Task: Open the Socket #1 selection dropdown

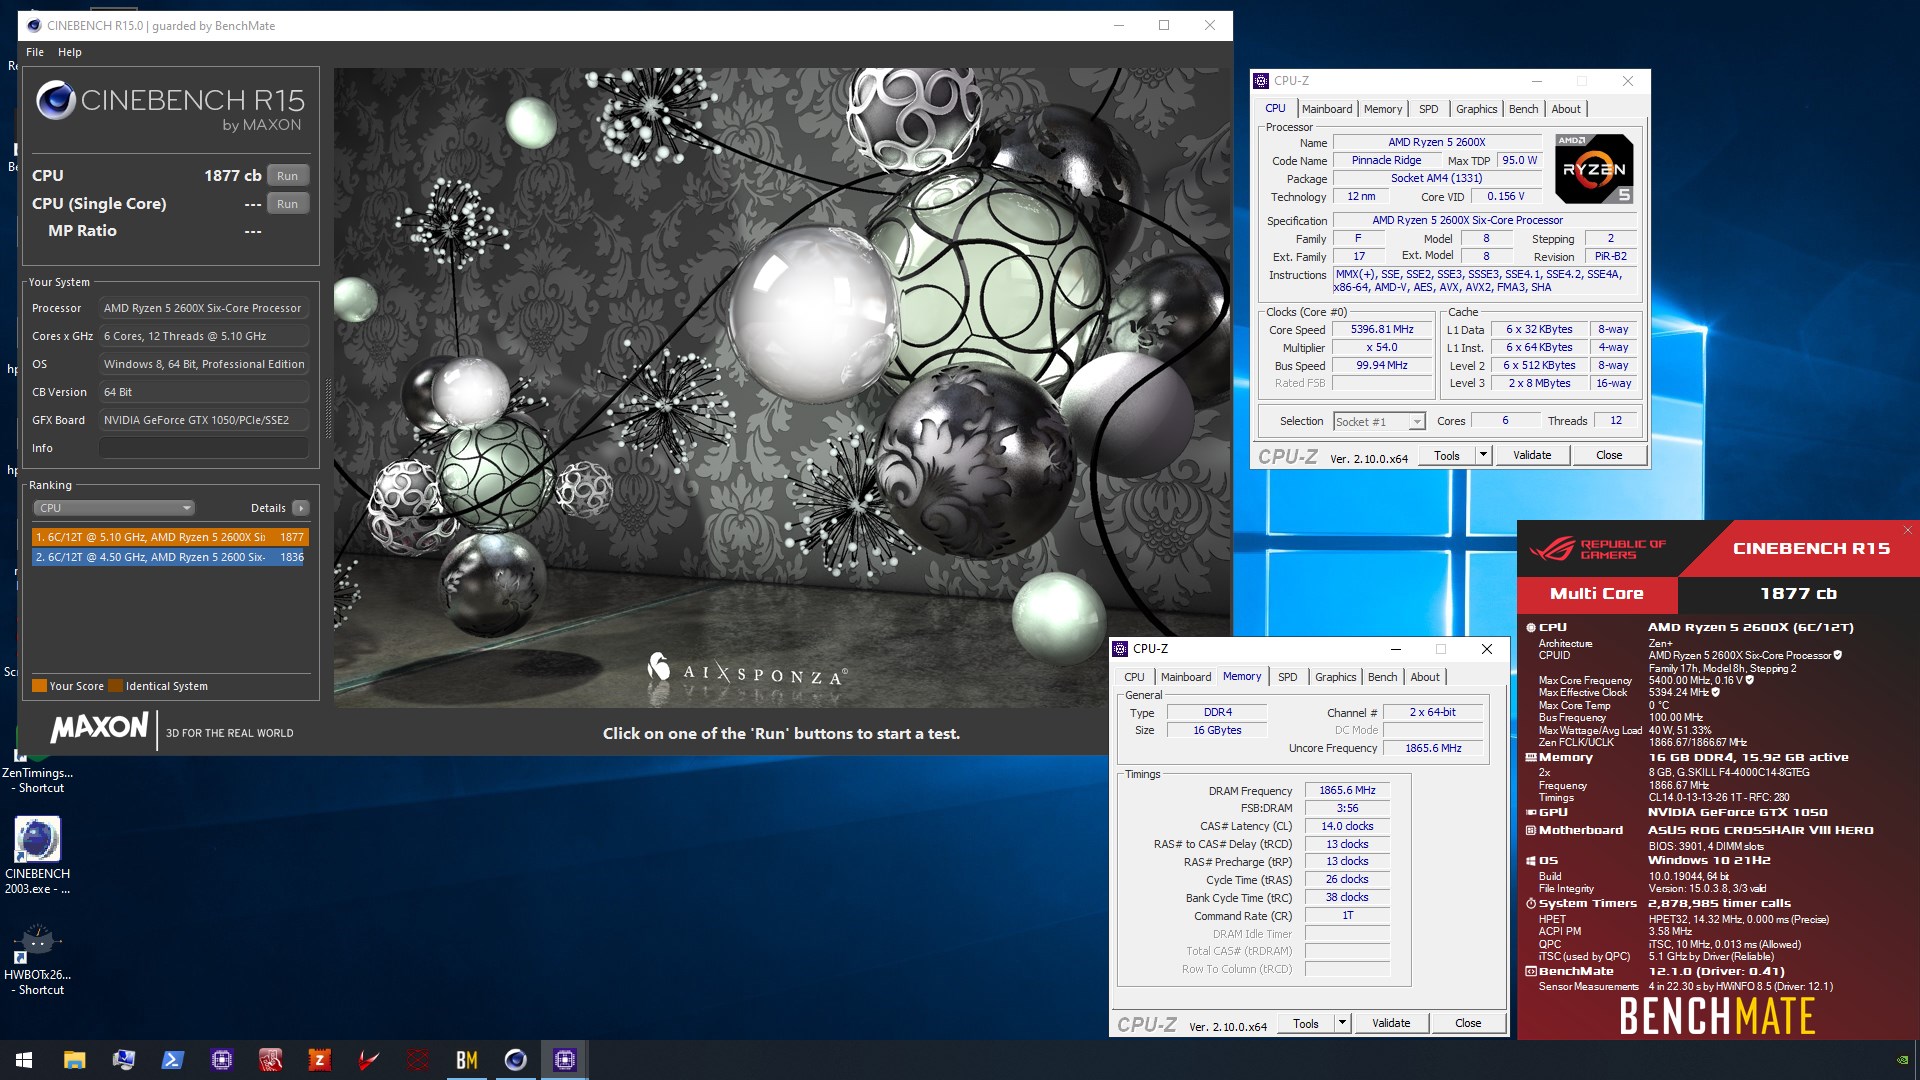Action: [x=1379, y=422]
